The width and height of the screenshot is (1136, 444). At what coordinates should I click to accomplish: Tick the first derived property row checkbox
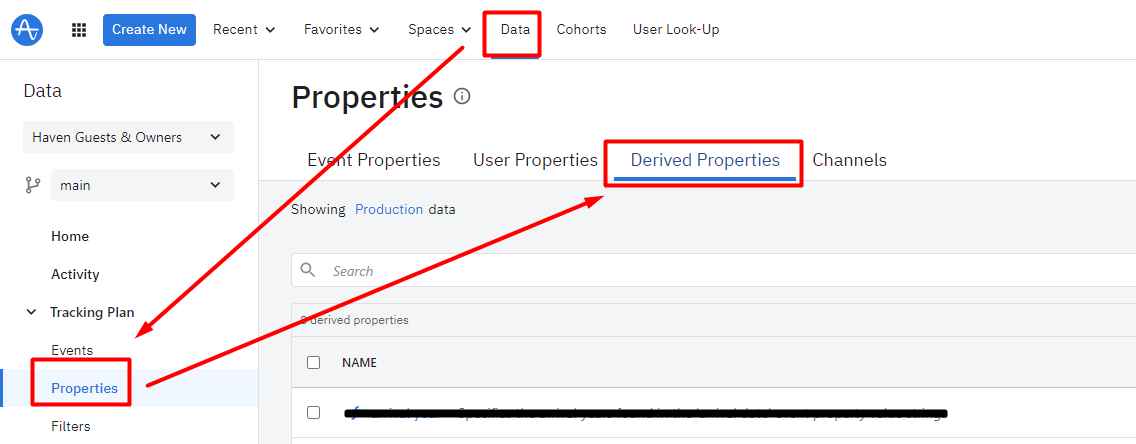(313, 412)
